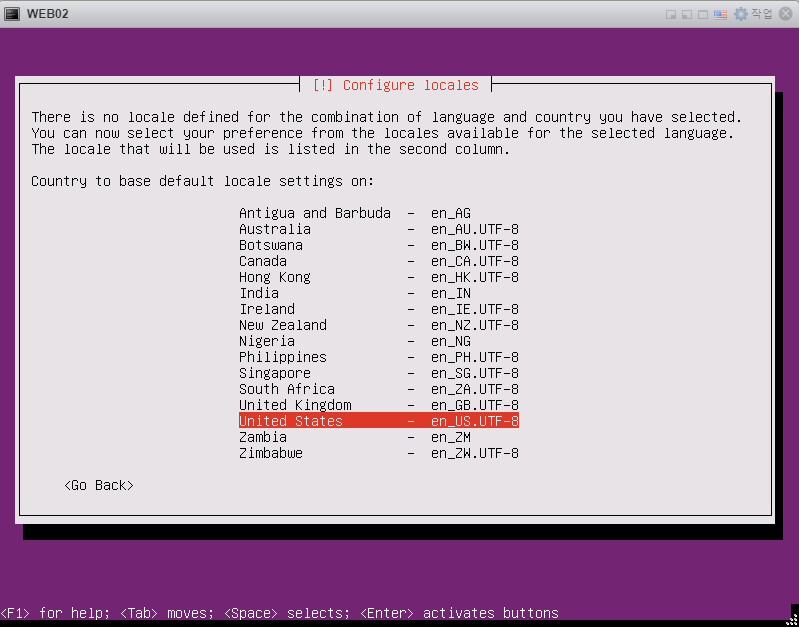Viewport: 799px width, 627px height.
Task: Click the F1 help hint at bottom
Action: (55, 613)
